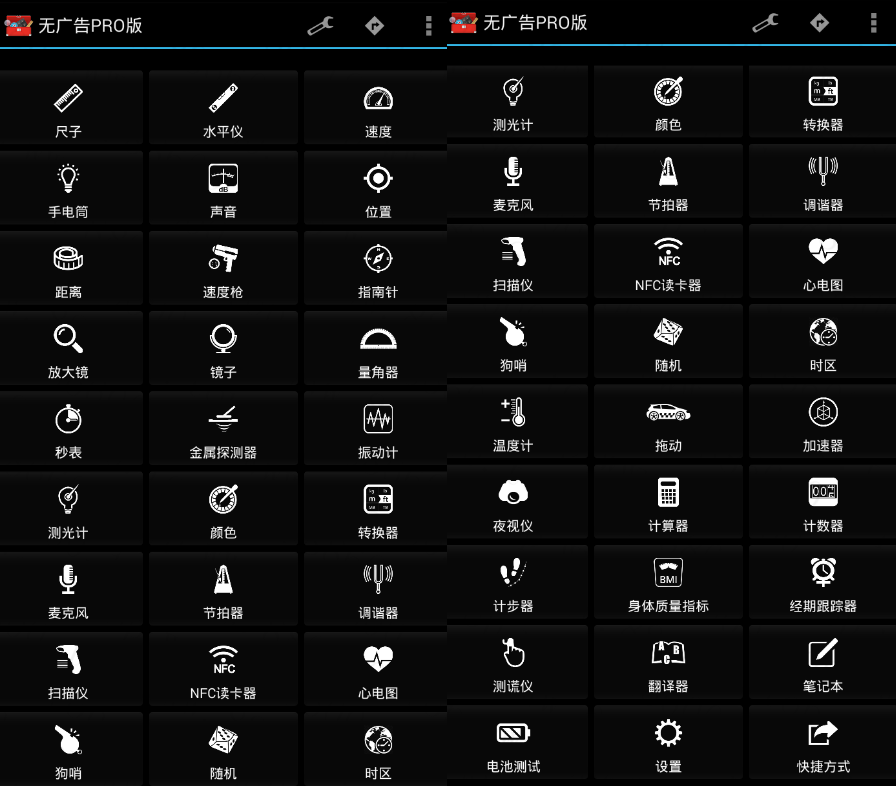
Task: Open the 尺子 ruler tool
Action: pos(69,107)
